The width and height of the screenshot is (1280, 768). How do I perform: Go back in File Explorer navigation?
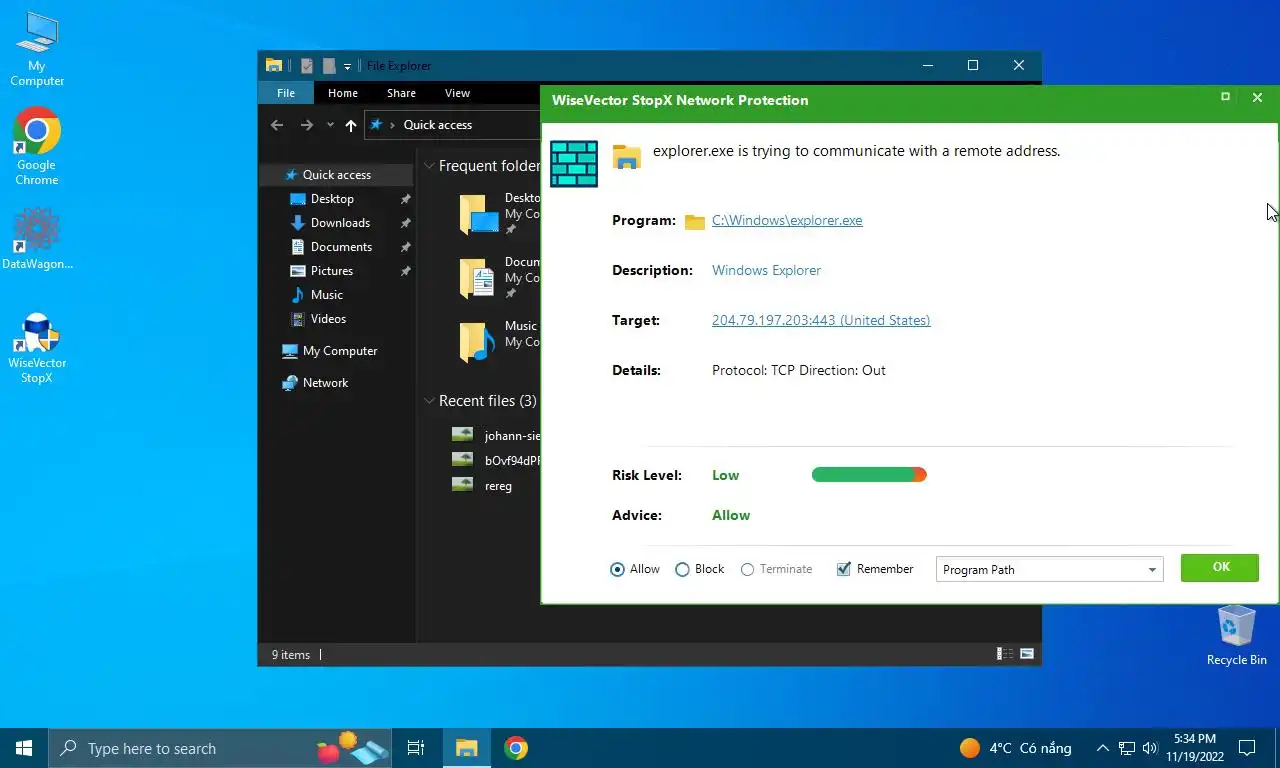click(277, 125)
